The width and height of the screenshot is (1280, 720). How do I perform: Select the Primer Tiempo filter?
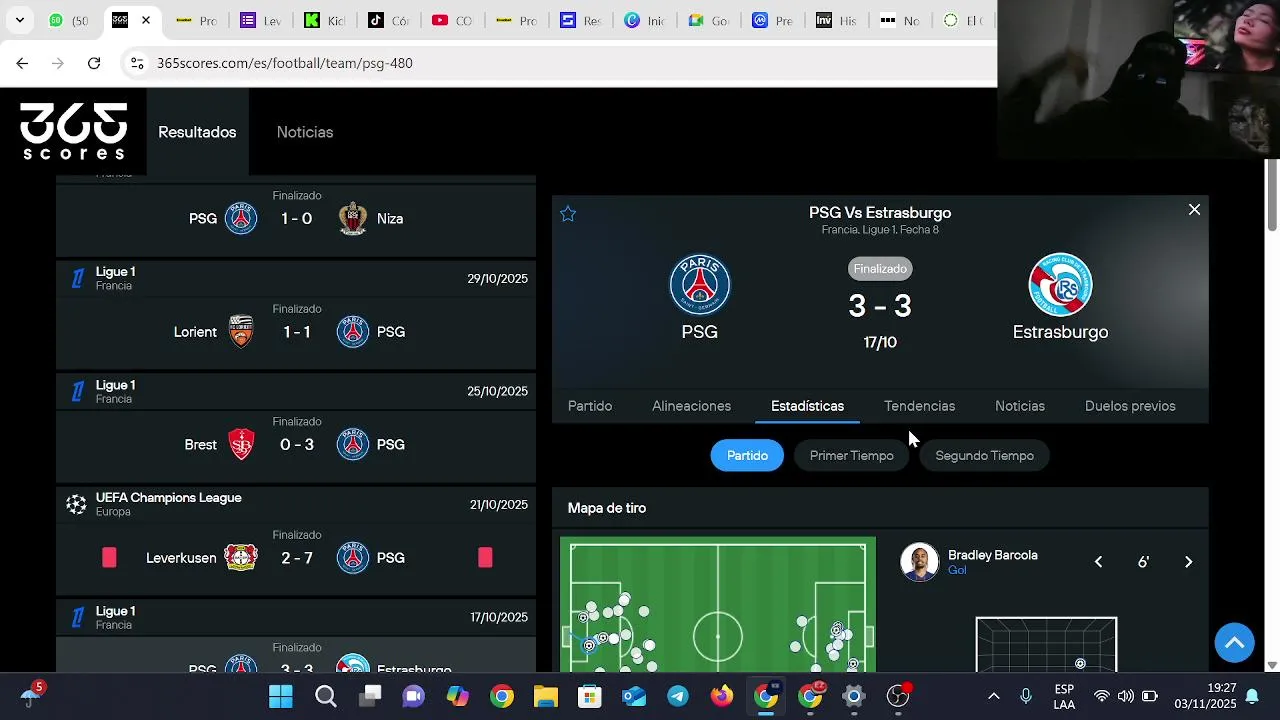pos(852,455)
